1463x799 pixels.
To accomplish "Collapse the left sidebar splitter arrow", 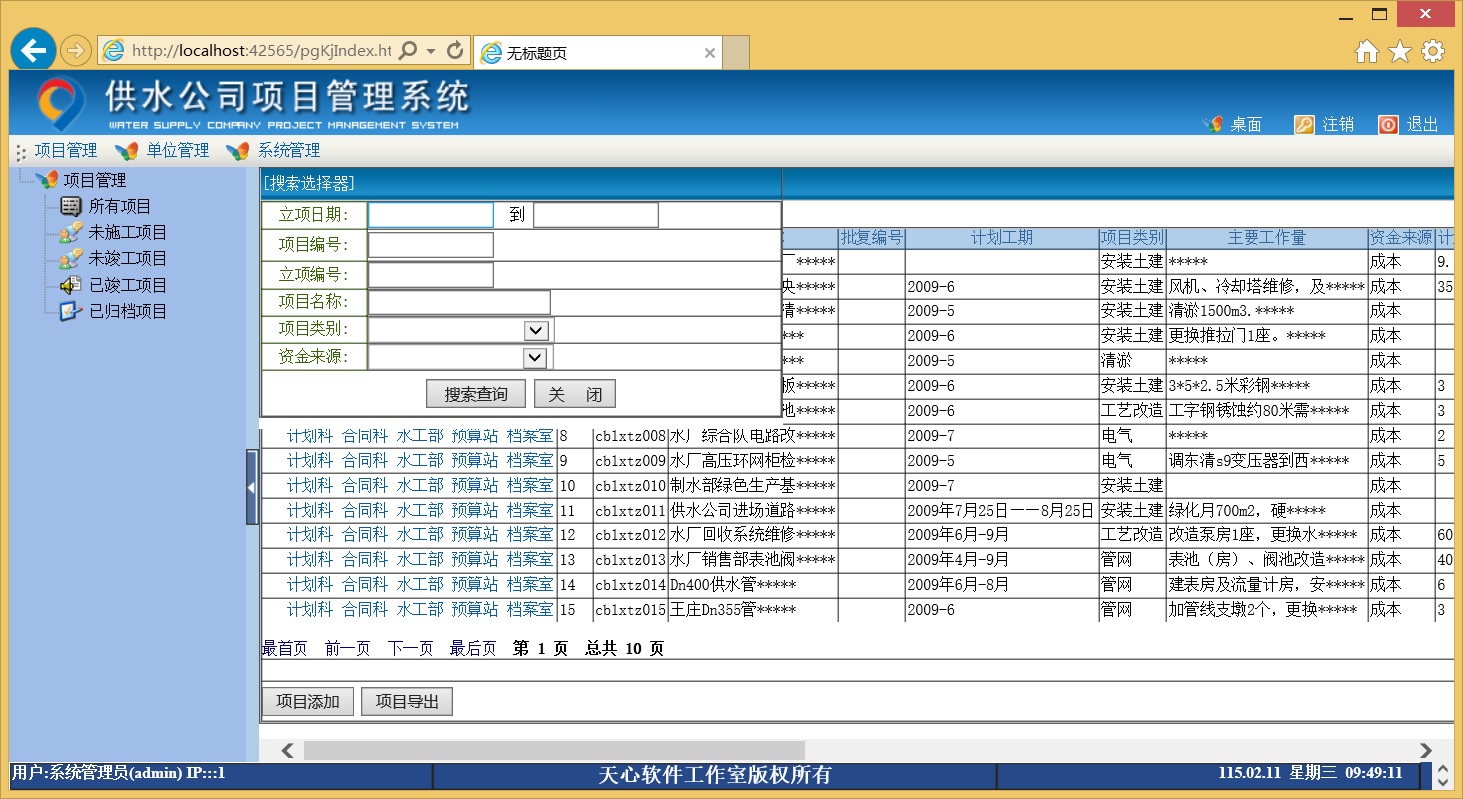I will pos(252,487).
